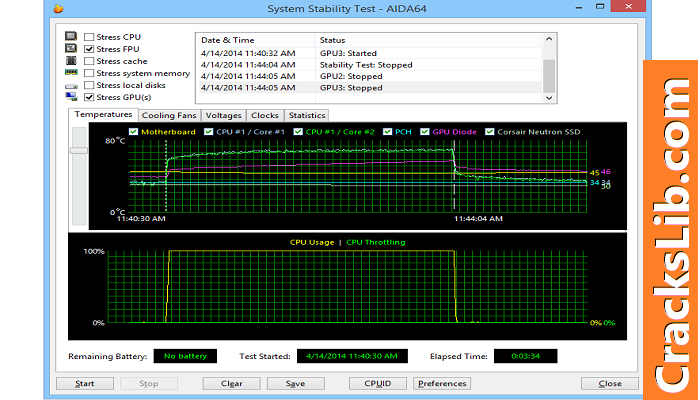Click the Date & Time column header

tap(255, 40)
